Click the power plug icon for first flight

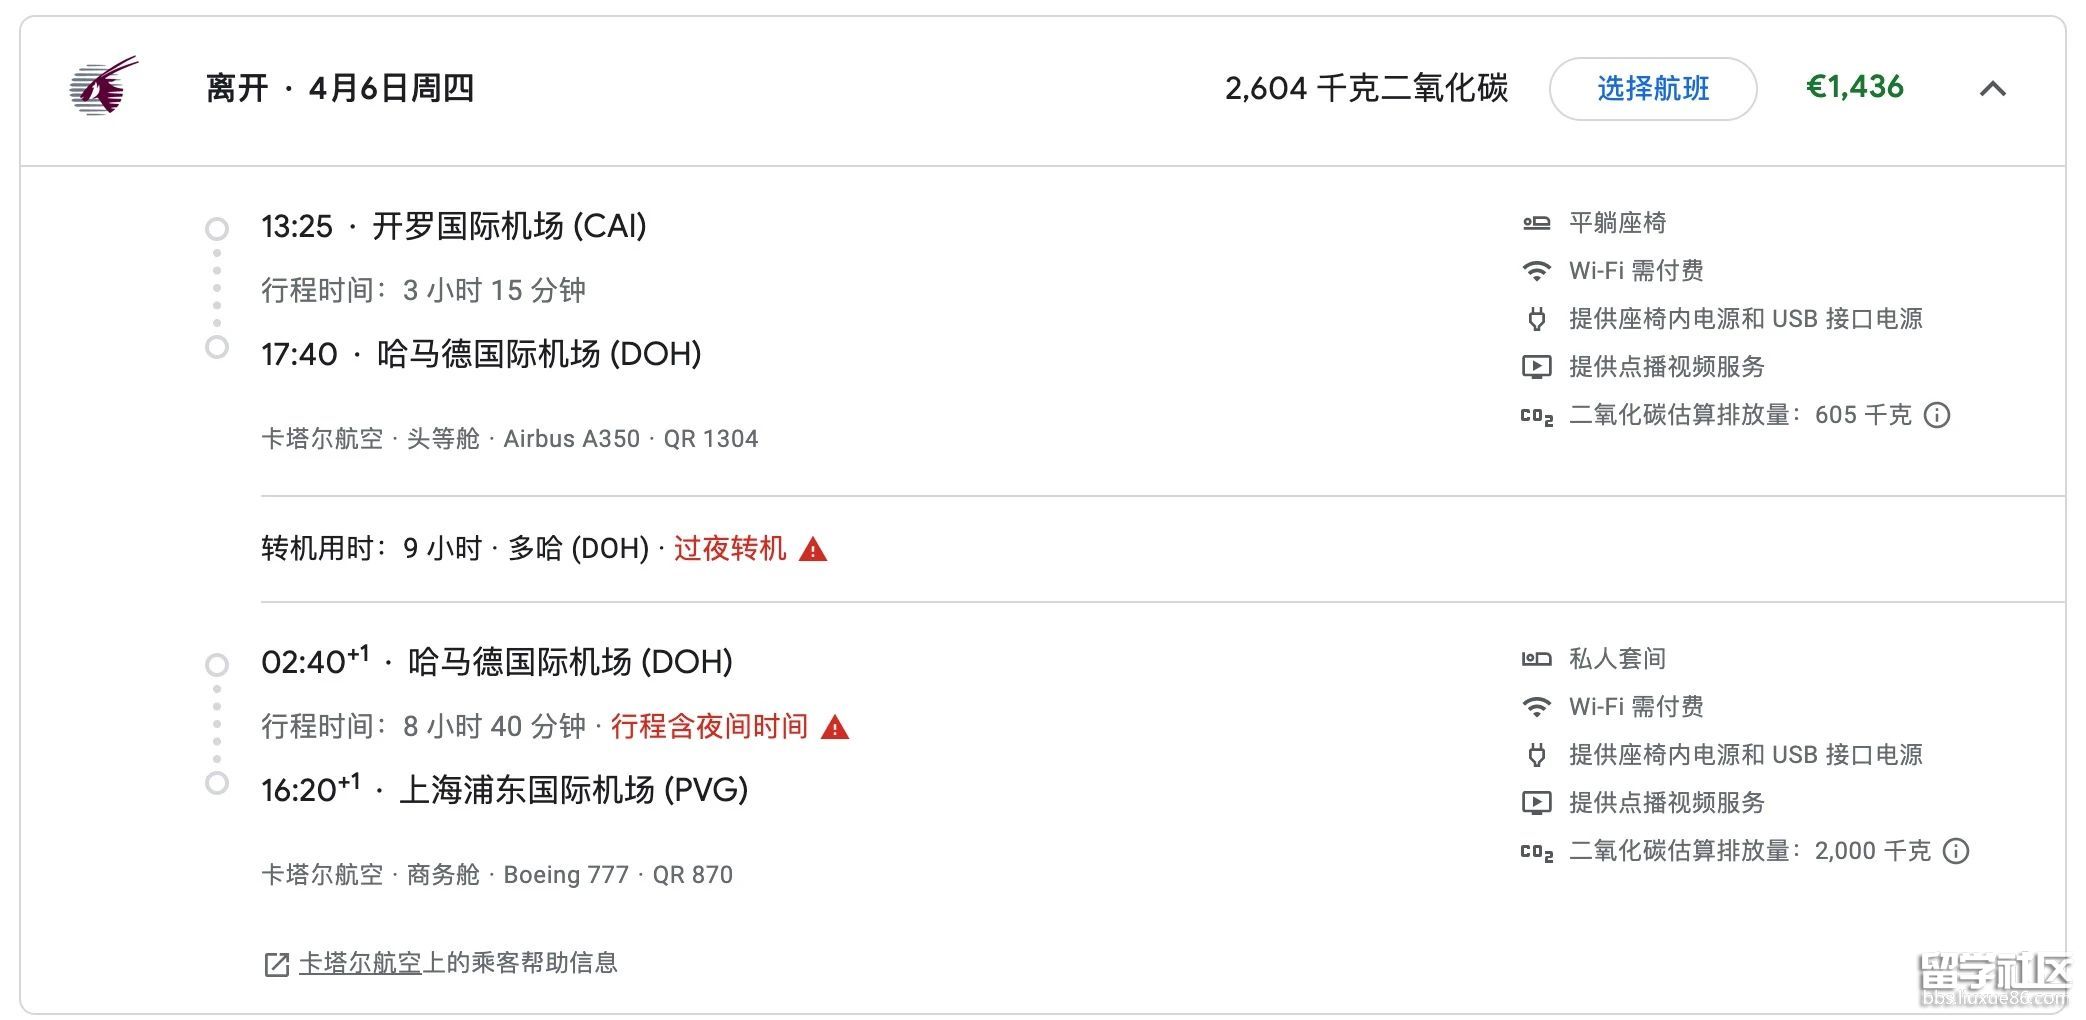pos(1536,319)
